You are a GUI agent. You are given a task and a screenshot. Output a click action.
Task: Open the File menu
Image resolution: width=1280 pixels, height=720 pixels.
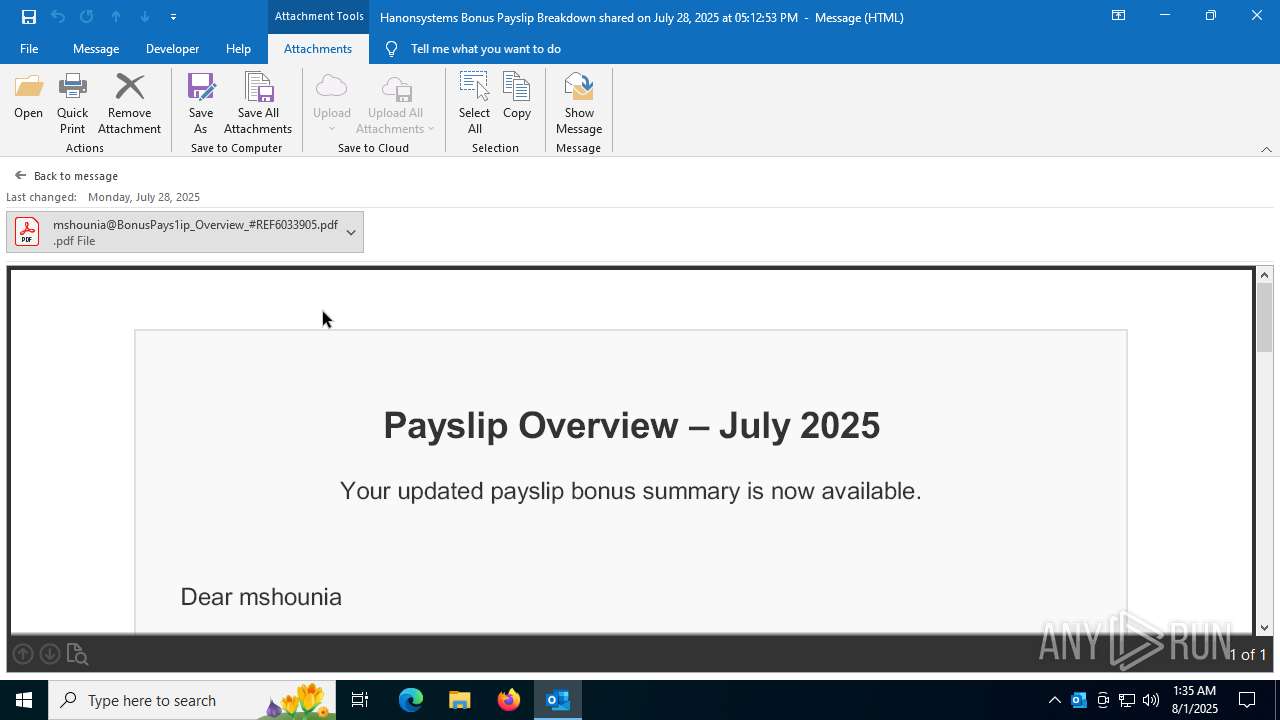pyautogui.click(x=29, y=49)
